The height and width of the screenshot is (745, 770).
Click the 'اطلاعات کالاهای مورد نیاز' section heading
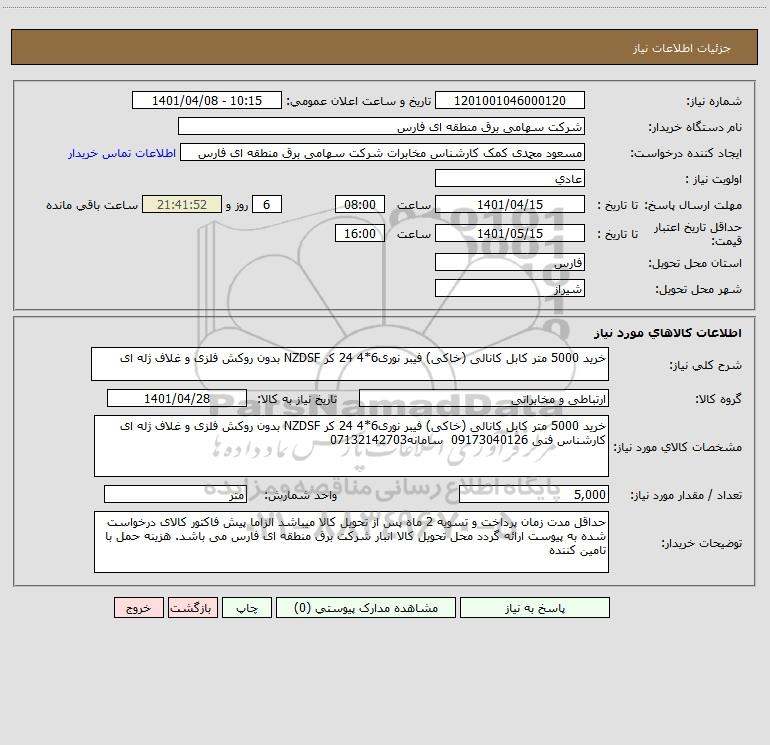pyautogui.click(x=667, y=333)
